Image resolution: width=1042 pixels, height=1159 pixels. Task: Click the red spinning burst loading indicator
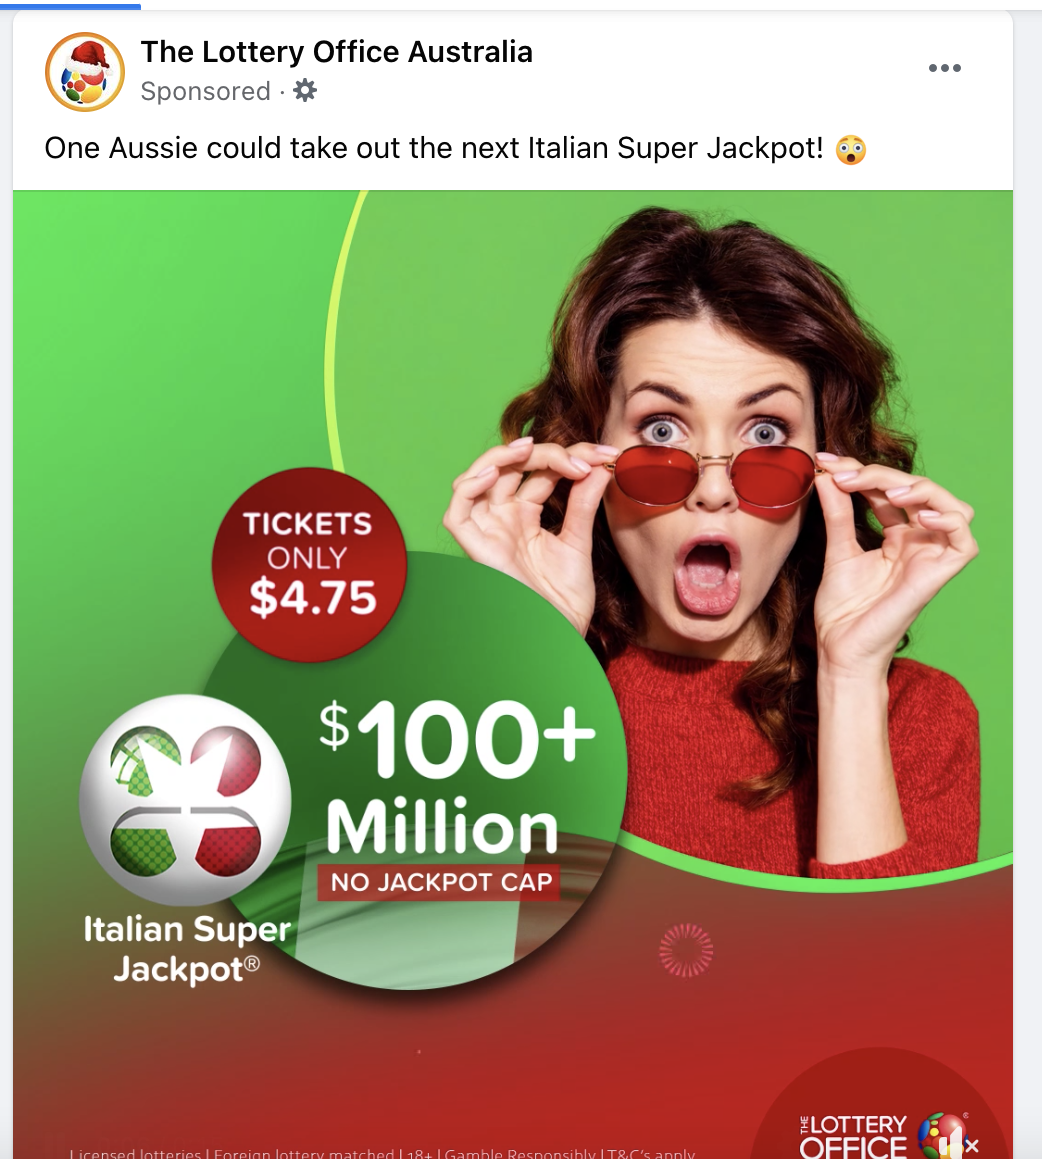coord(686,951)
